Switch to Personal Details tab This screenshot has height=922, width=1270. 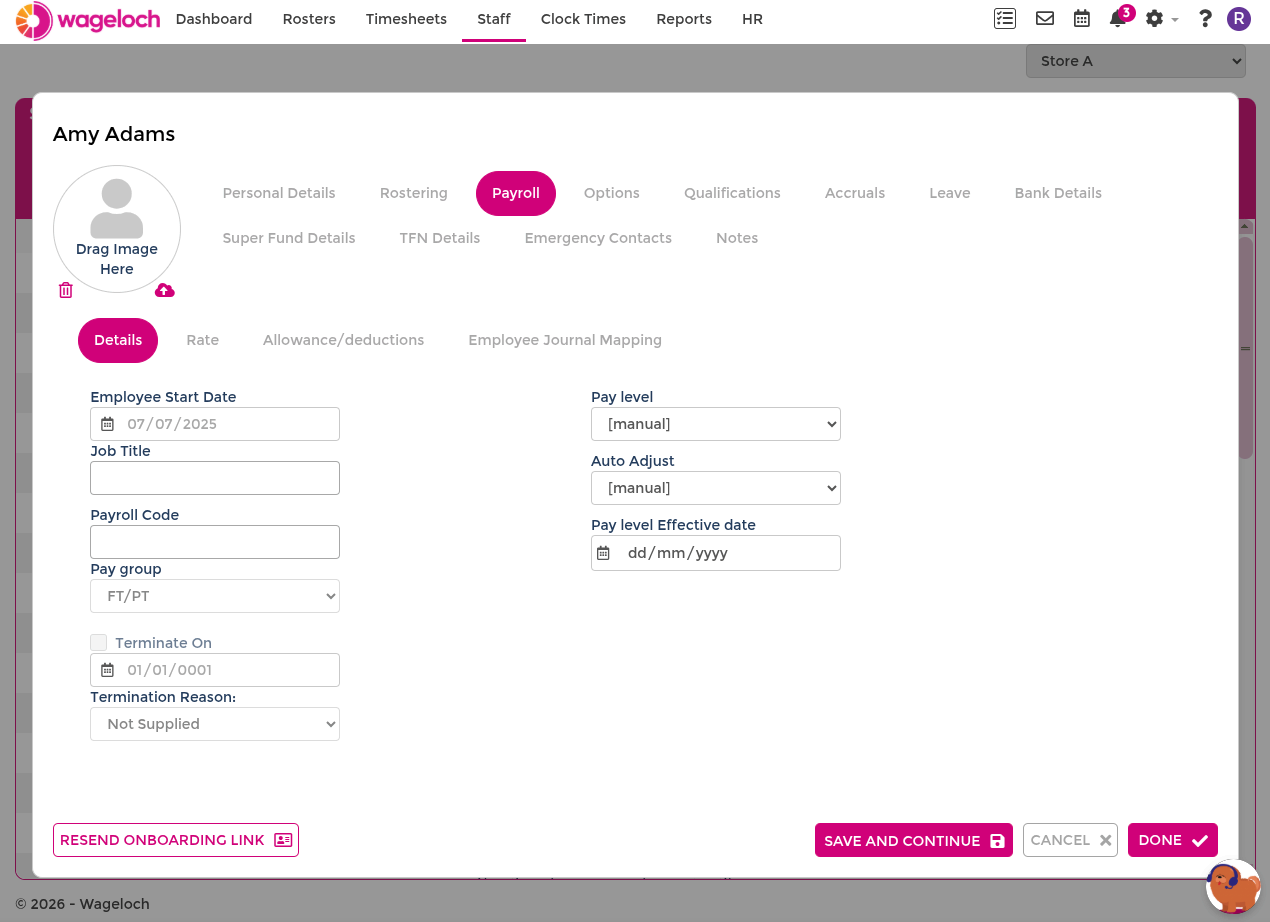point(279,193)
